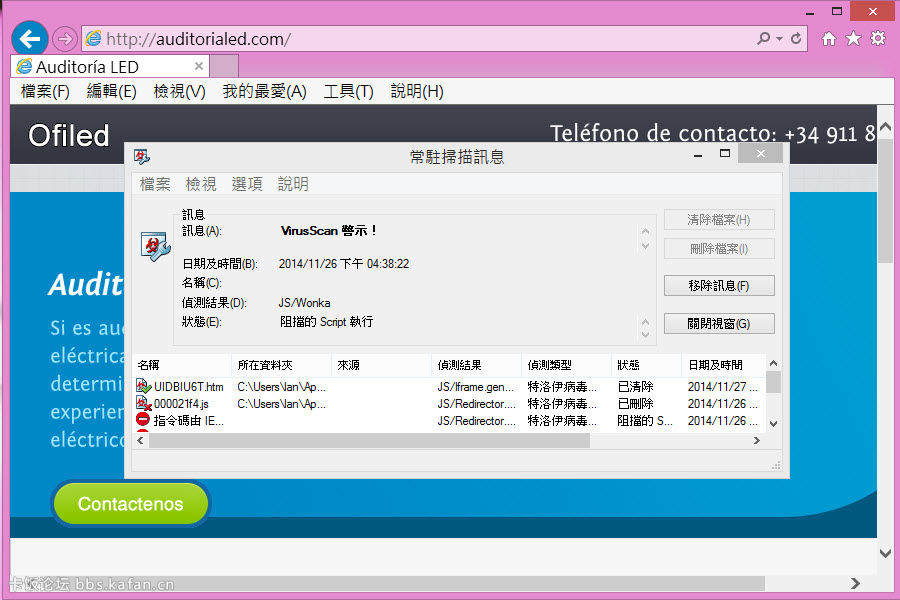900x600 pixels.
Task: Click web page vertical scroll up arrow
Action: (x=886, y=126)
